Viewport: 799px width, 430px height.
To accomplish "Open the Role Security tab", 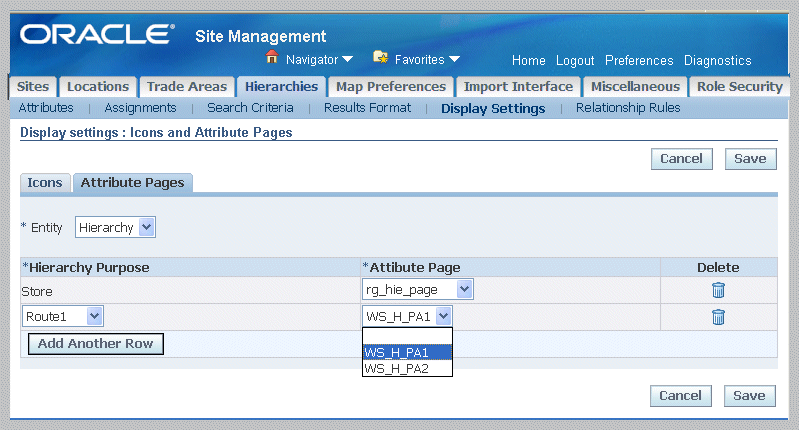I will (x=739, y=87).
